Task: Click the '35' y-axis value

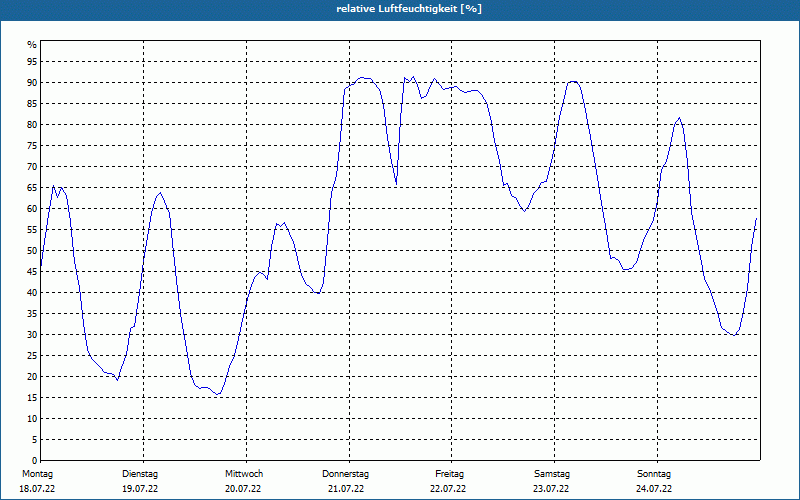Action: (32, 314)
